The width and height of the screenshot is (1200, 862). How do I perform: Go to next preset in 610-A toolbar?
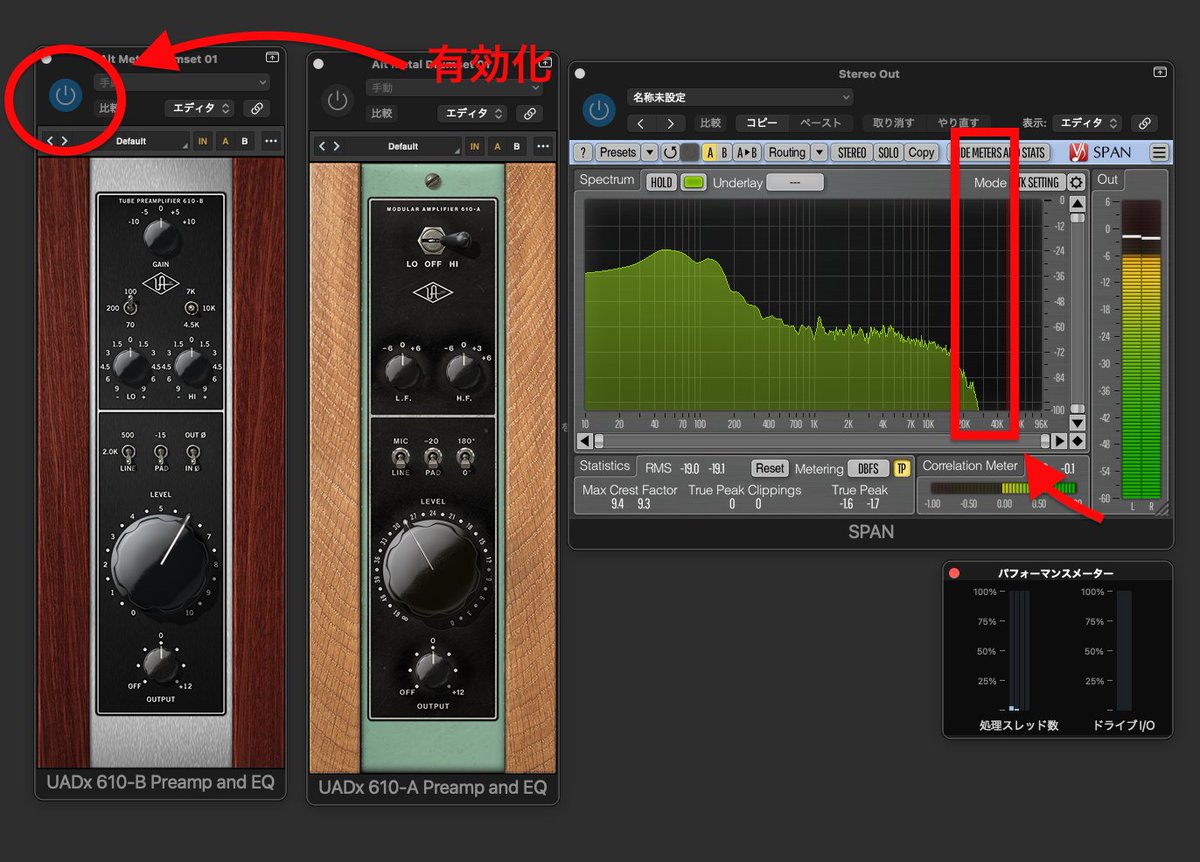(x=336, y=146)
